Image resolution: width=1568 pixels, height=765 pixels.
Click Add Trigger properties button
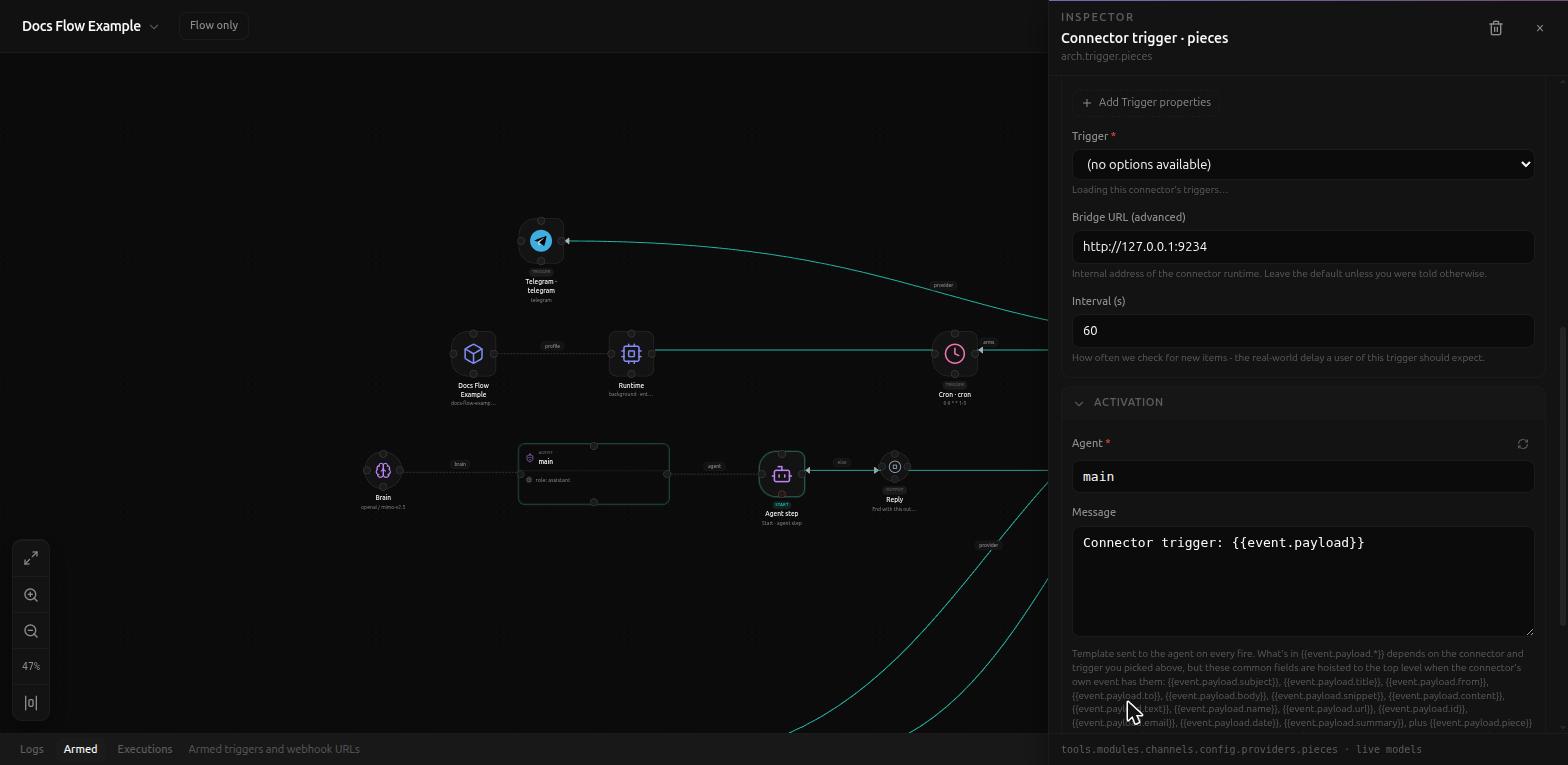pos(1146,102)
